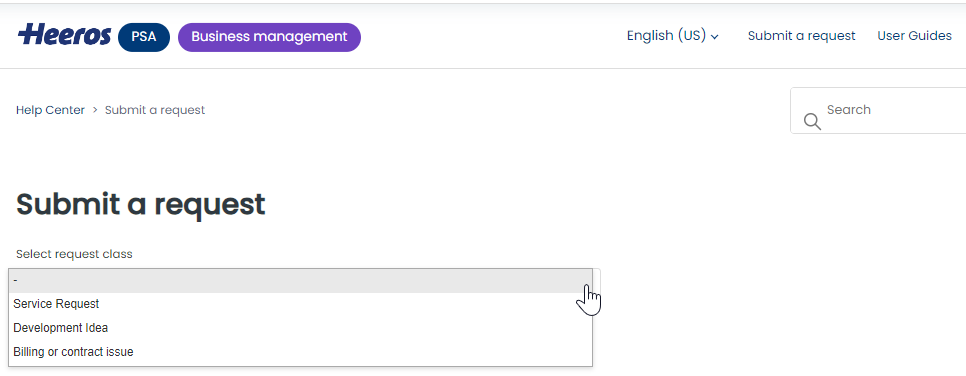Click the request class select field edge behind list
The image size is (966, 376).
pyautogui.click(x=596, y=280)
